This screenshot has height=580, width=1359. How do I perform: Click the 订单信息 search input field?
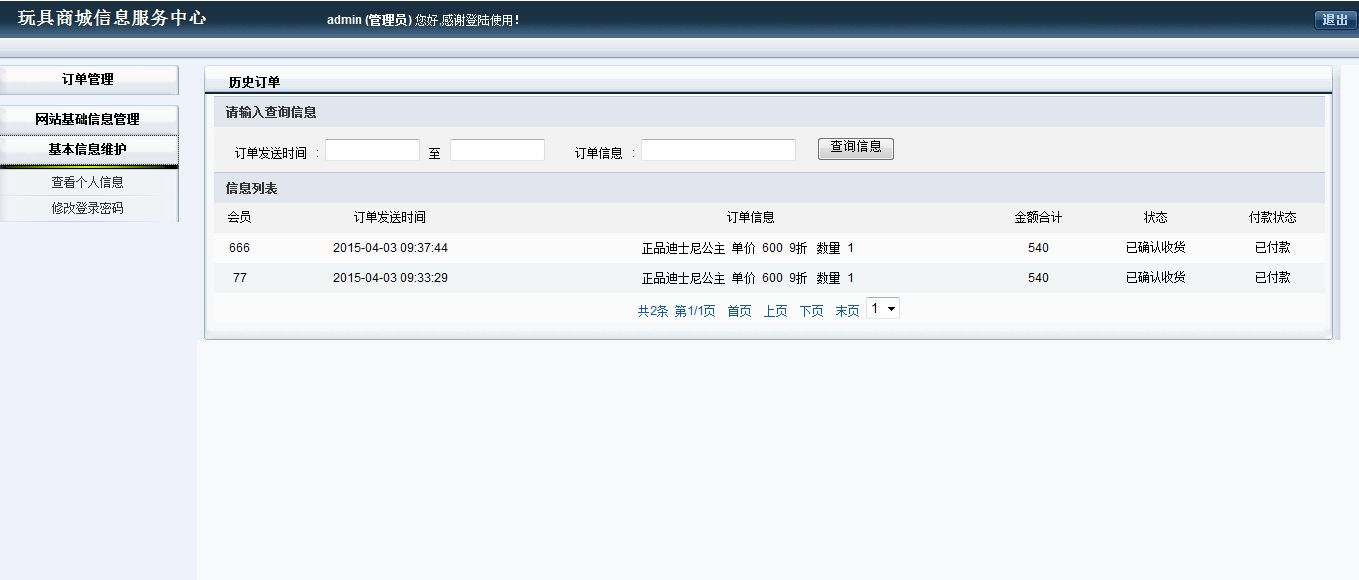[x=718, y=150]
